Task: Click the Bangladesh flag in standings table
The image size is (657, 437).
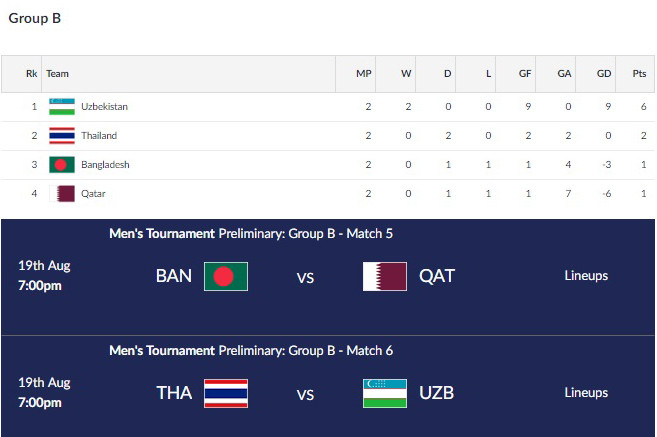Action: pyautogui.click(x=62, y=164)
